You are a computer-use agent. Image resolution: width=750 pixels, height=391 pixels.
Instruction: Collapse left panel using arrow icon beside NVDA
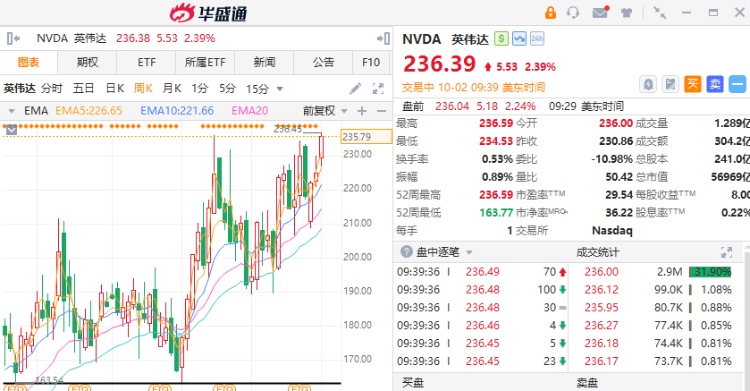click(13, 38)
